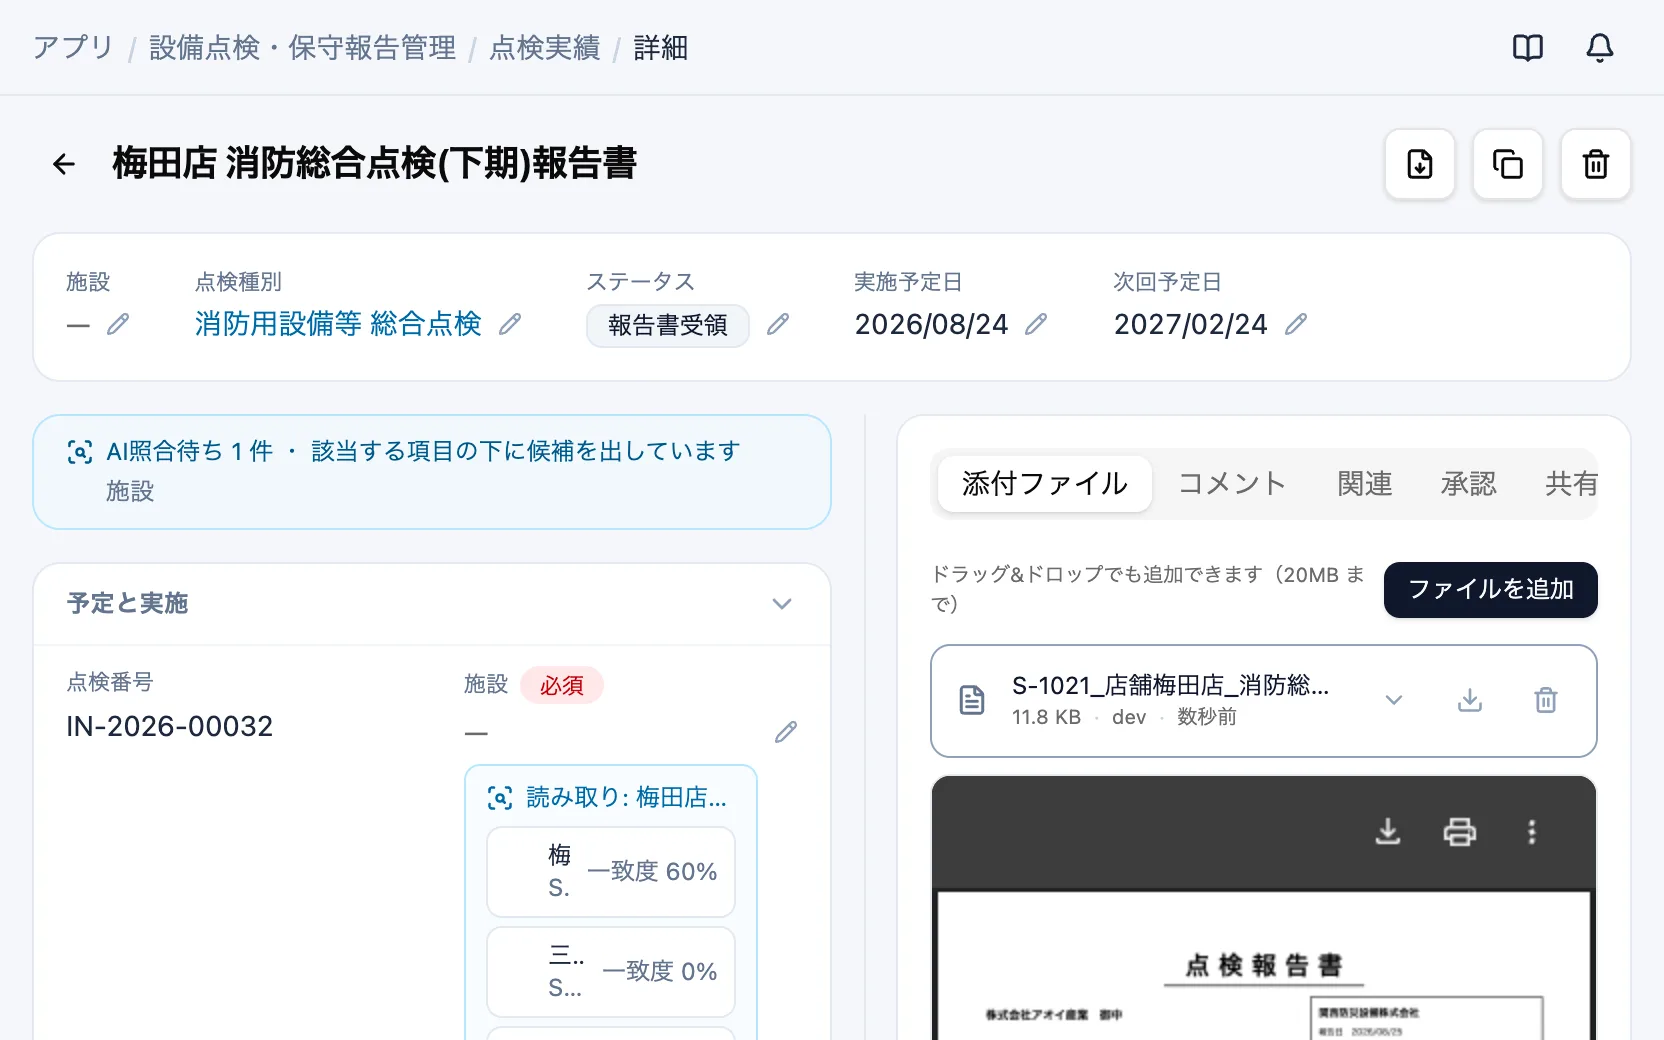Click 読み取り: 梅田店… suggestion header
1664x1040 pixels.
tap(609, 797)
